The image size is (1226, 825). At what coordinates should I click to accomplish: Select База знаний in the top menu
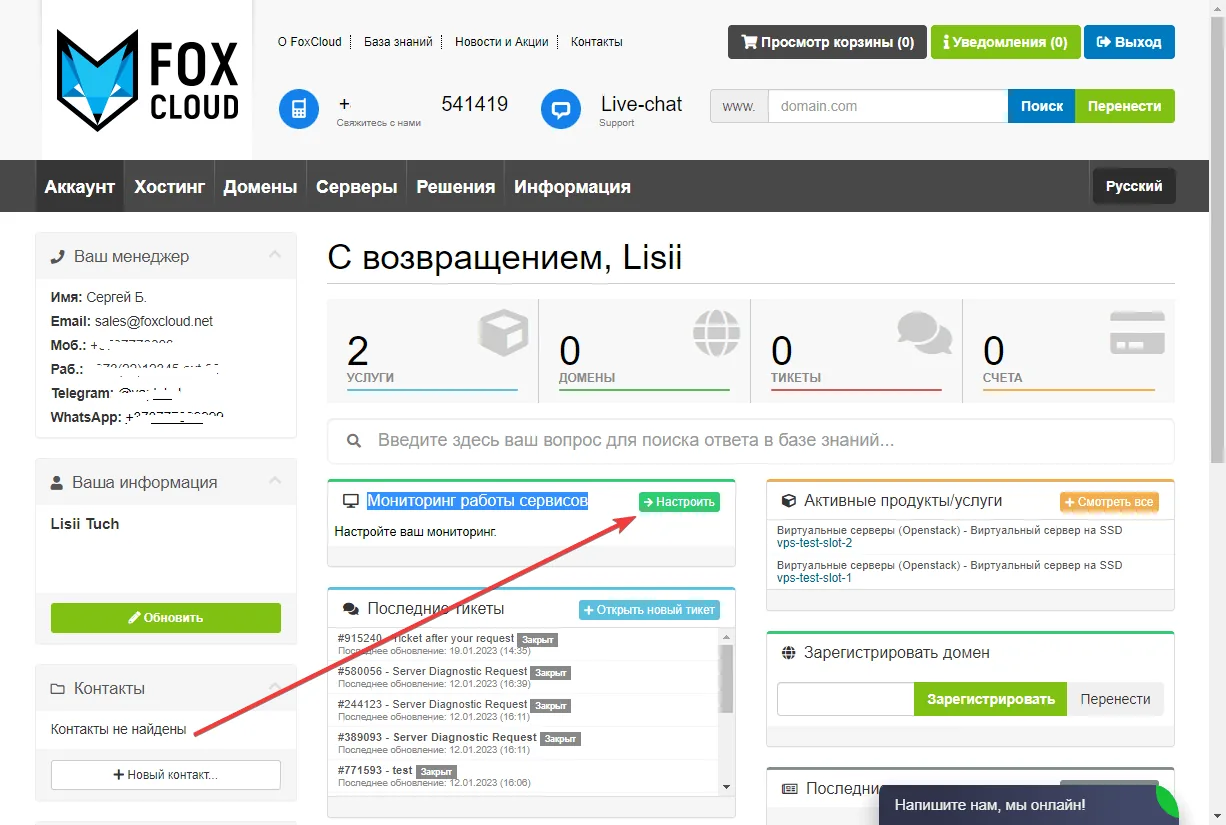click(x=398, y=42)
